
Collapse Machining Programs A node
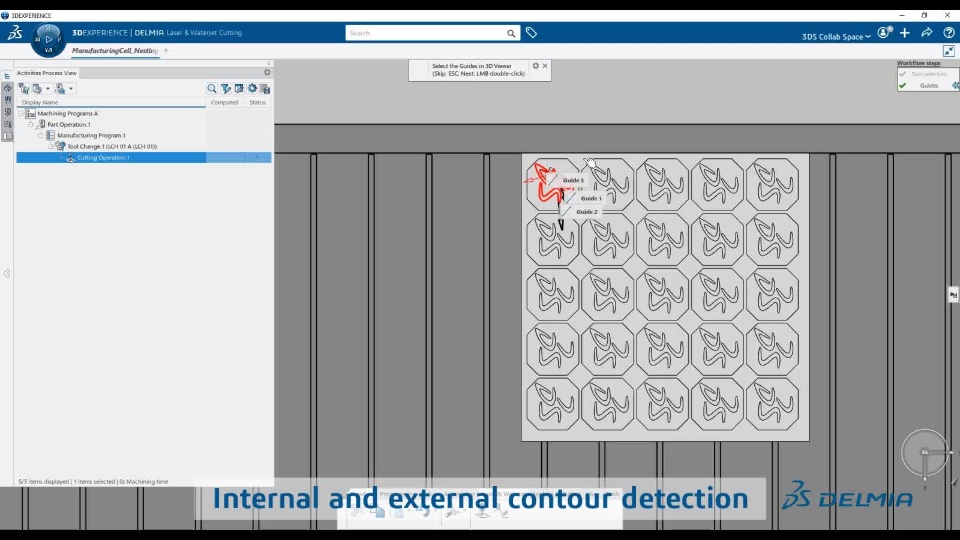(x=21, y=113)
